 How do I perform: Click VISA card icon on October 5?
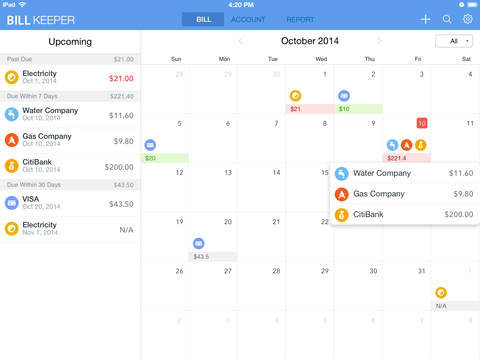point(150,145)
